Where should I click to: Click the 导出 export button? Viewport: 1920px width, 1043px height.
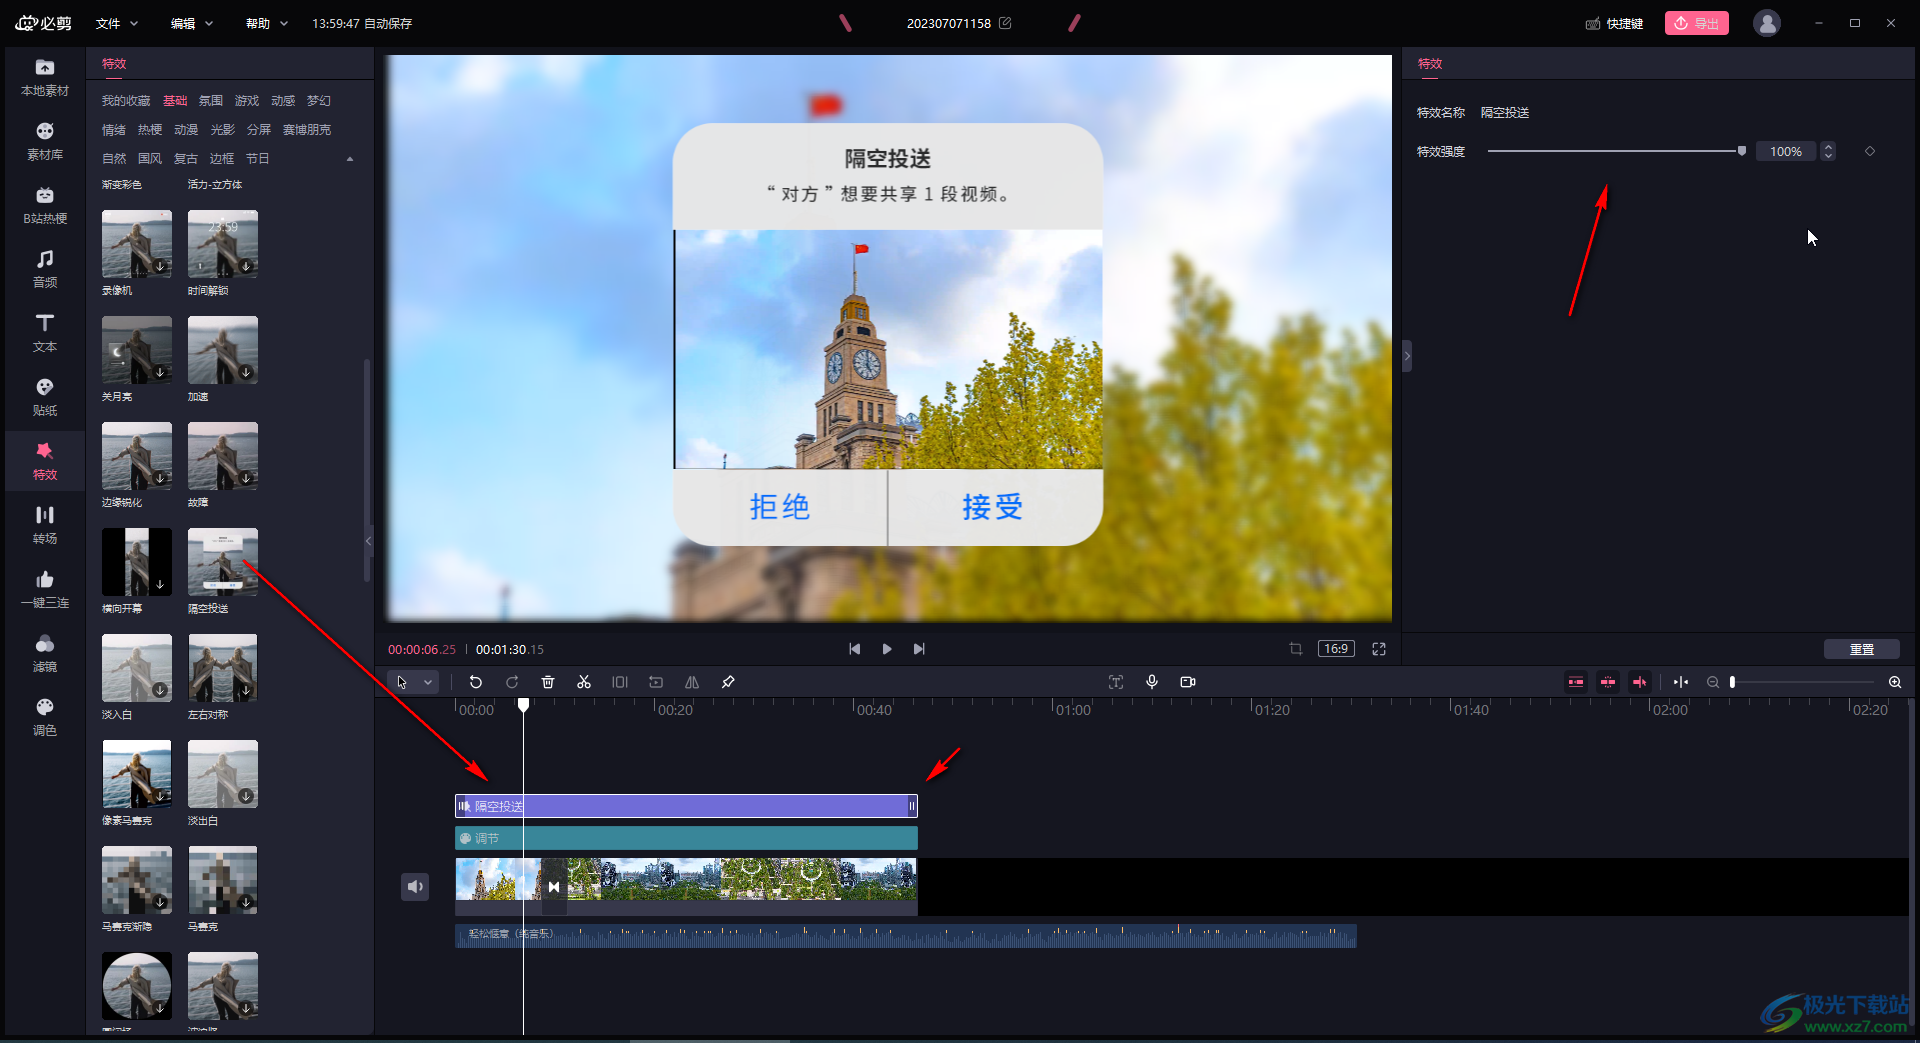(x=1697, y=23)
